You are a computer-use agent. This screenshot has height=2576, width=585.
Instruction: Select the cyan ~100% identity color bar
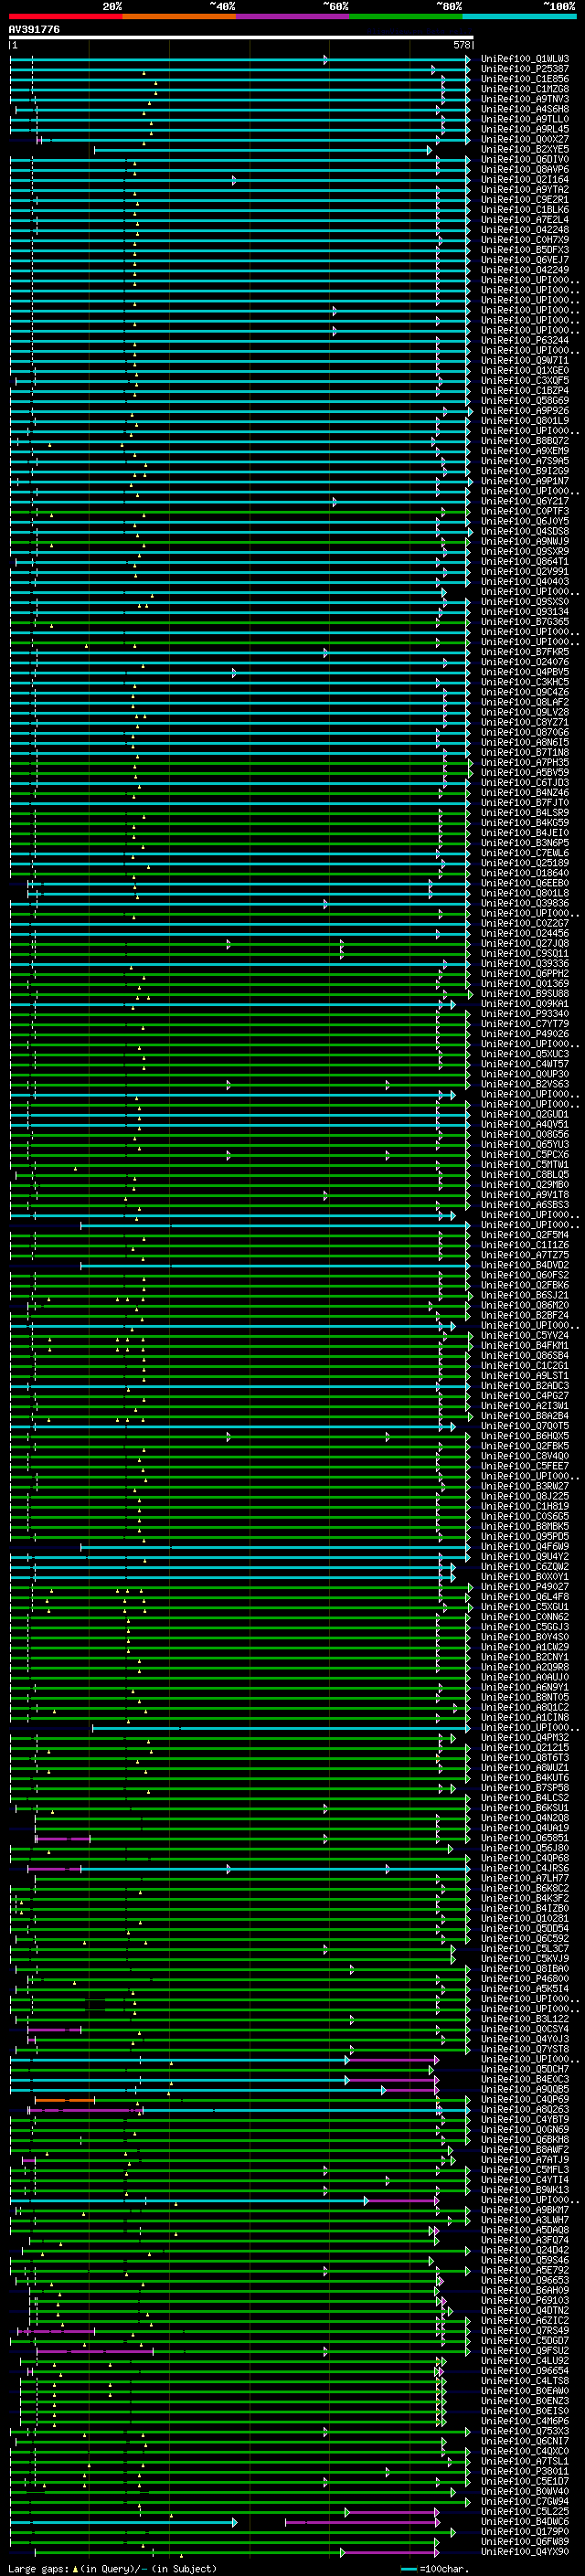[x=518, y=16]
